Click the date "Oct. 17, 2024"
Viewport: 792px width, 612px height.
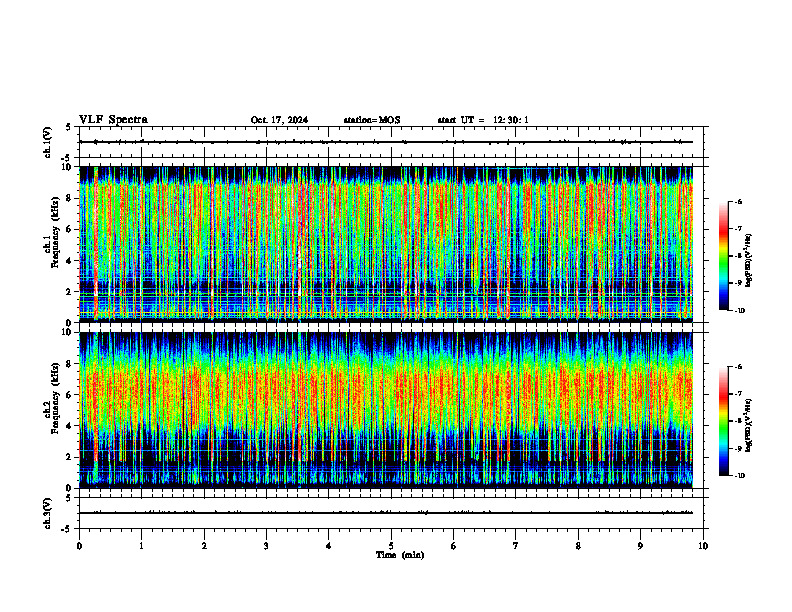click(x=279, y=120)
